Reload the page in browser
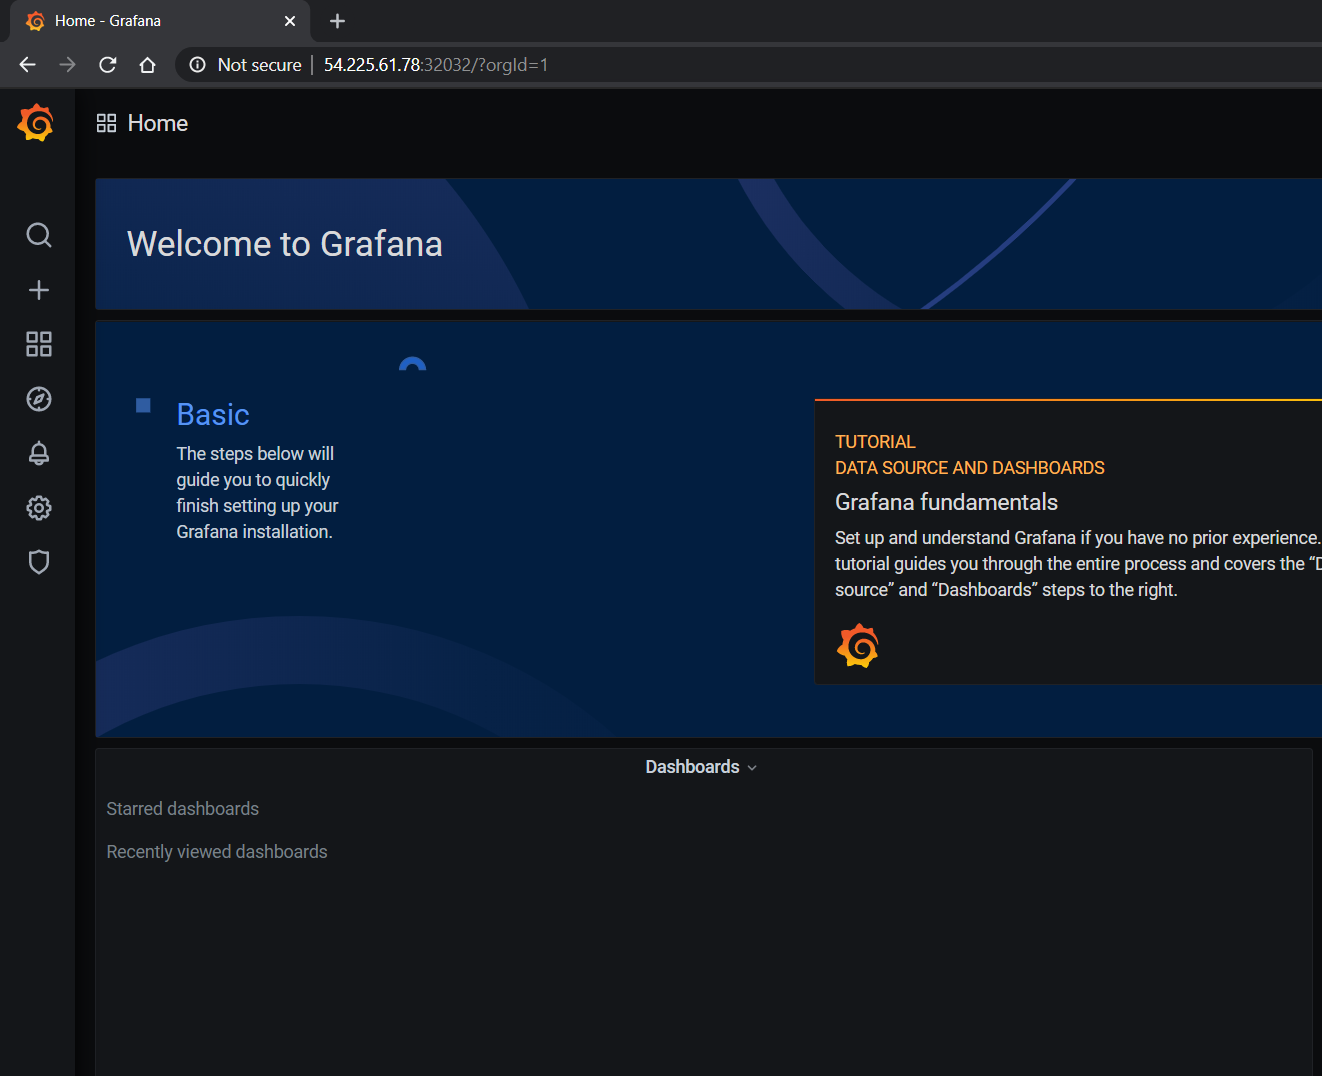 [x=108, y=65]
